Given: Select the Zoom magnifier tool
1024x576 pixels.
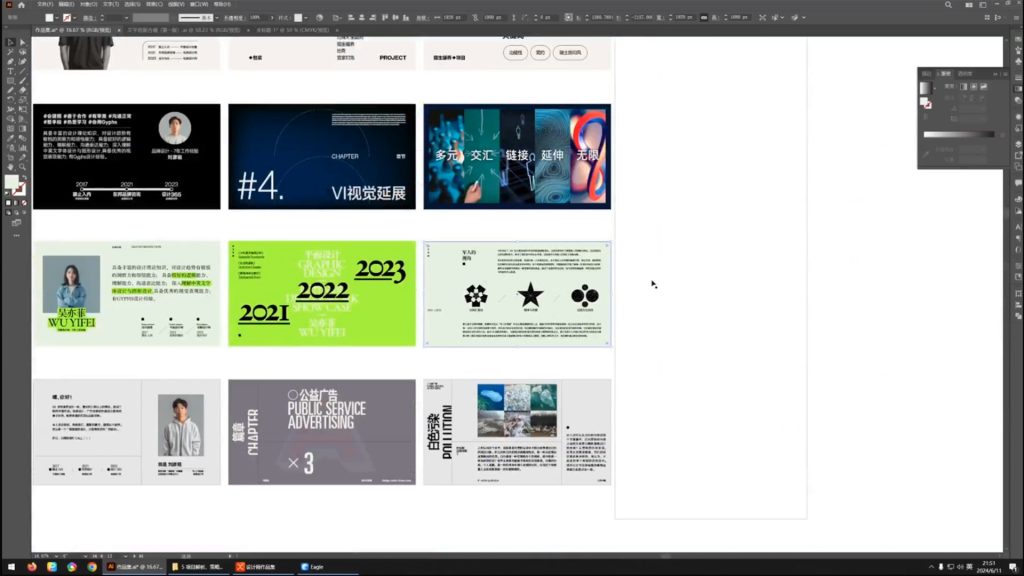Looking at the screenshot, I should [22, 166].
